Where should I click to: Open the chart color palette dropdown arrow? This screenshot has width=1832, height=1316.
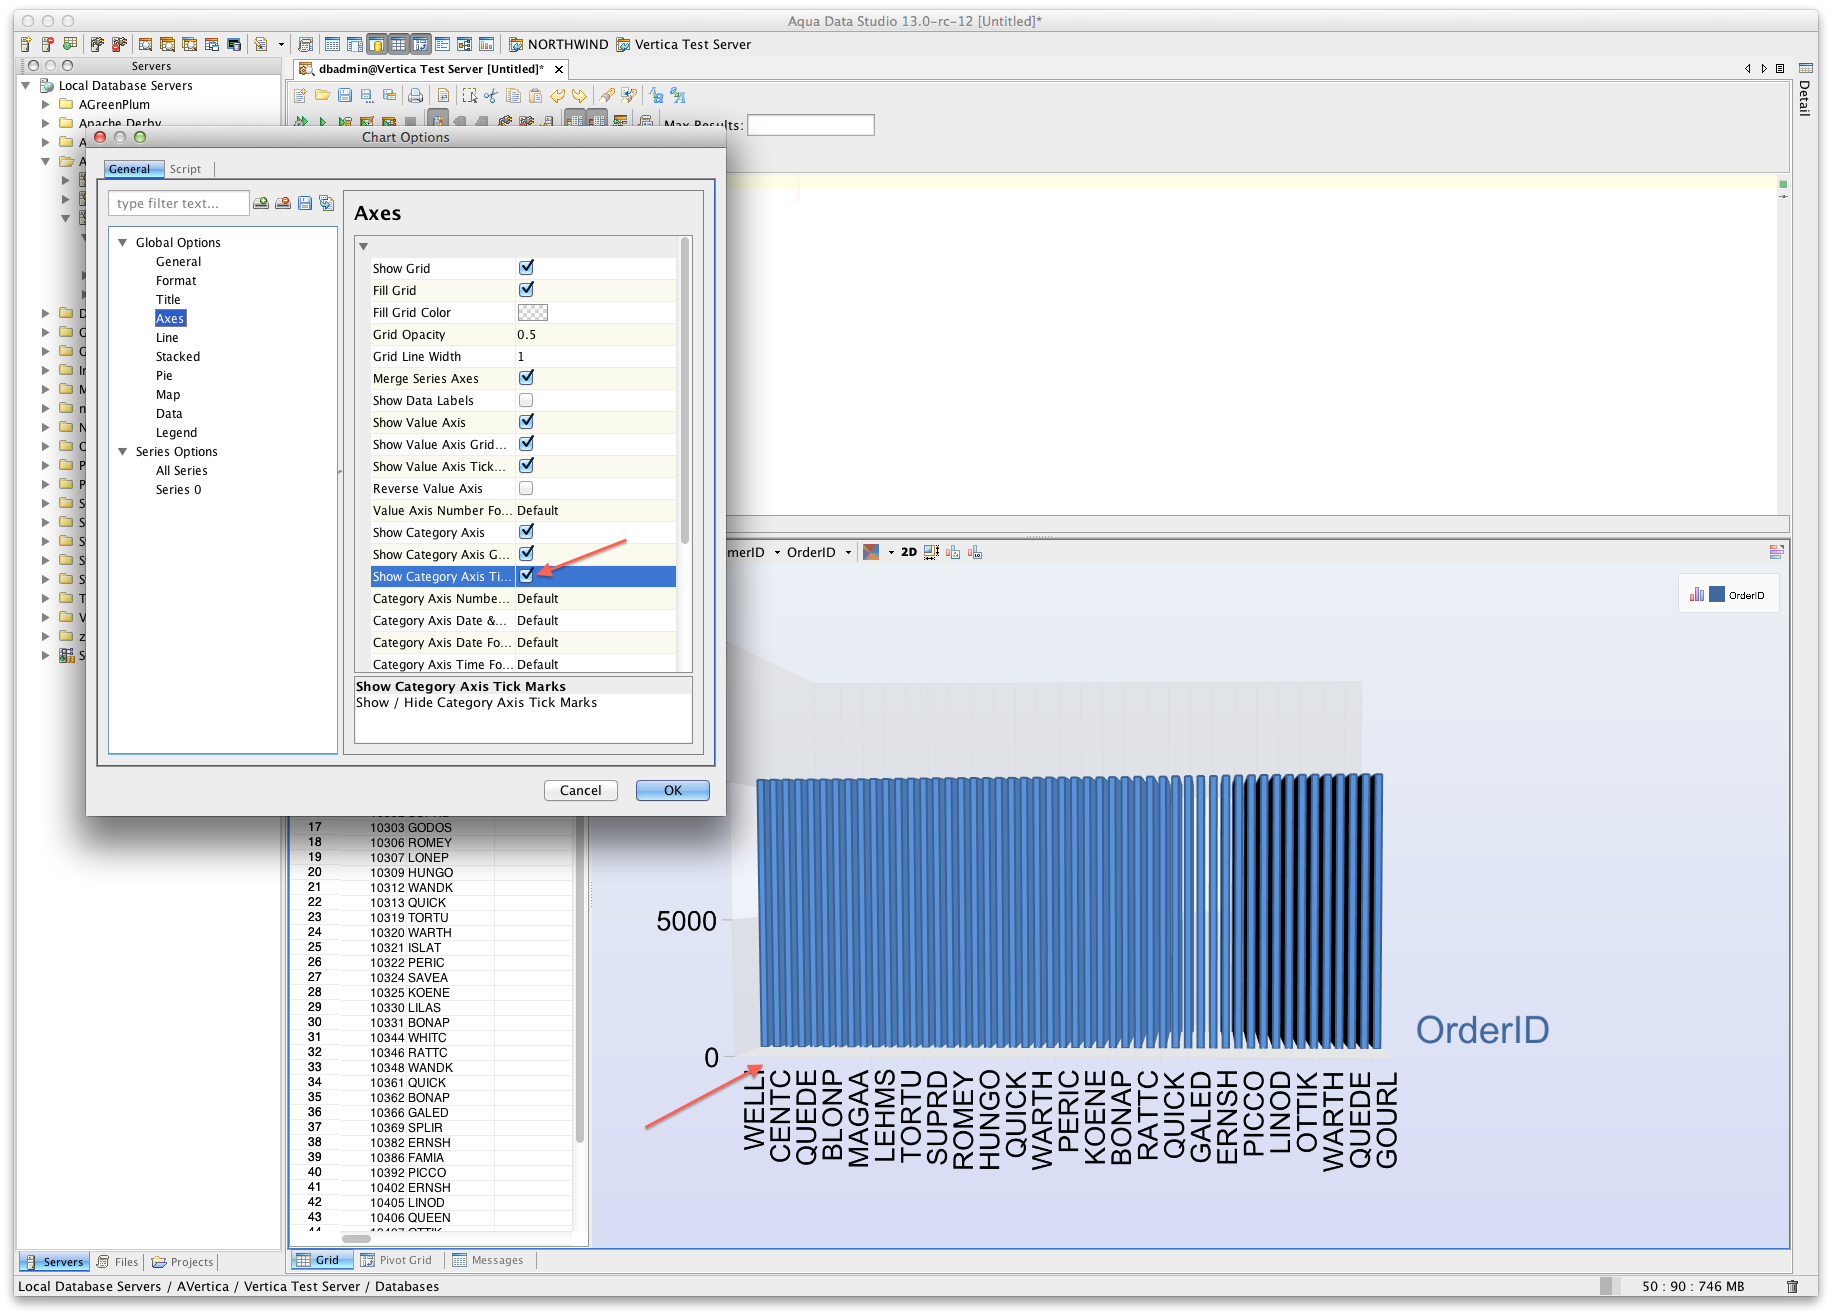pyautogui.click(x=891, y=552)
